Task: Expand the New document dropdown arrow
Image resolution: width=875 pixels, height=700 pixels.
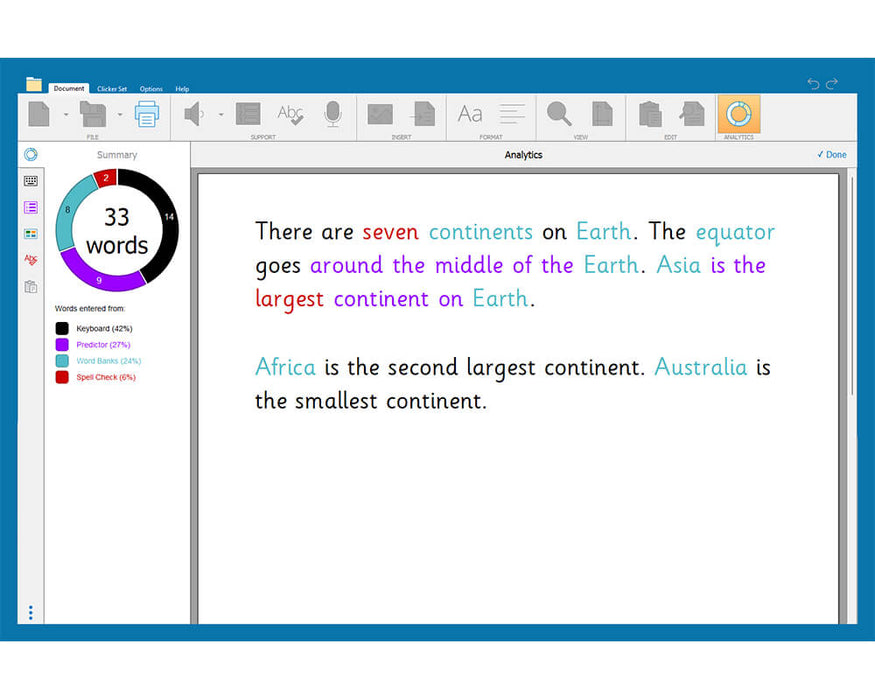Action: 66,115
